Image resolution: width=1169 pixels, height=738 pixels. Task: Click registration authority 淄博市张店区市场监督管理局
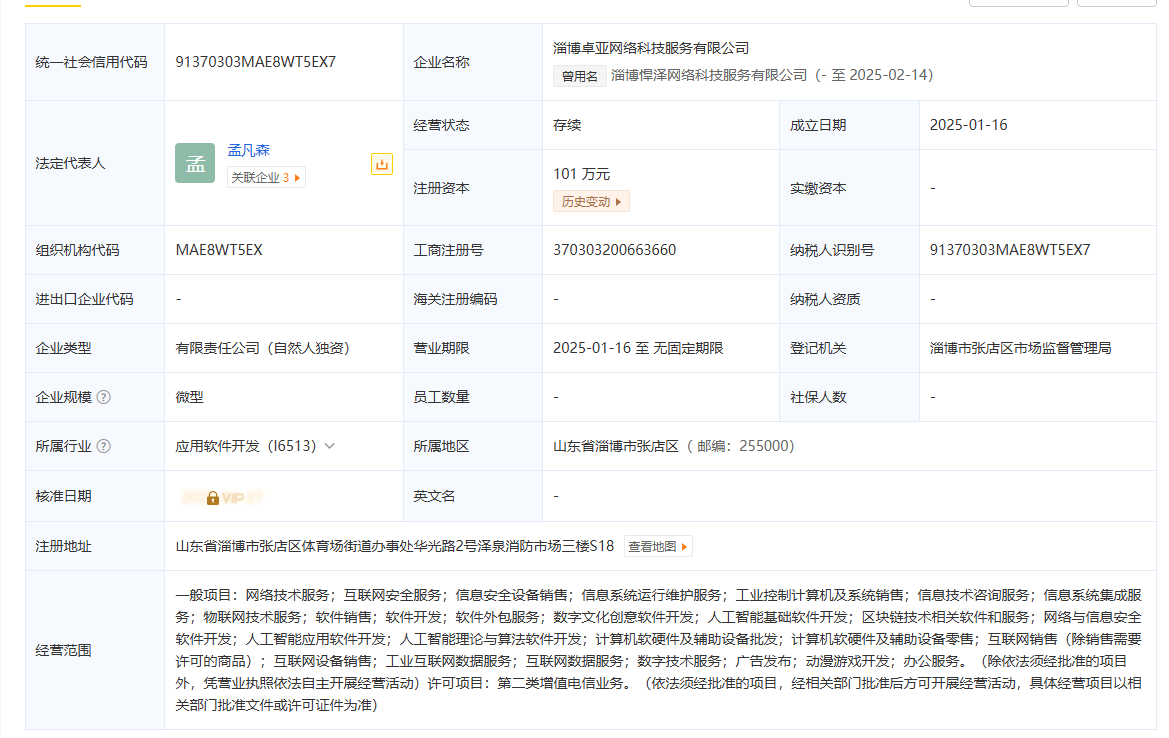pyautogui.click(x=1020, y=348)
